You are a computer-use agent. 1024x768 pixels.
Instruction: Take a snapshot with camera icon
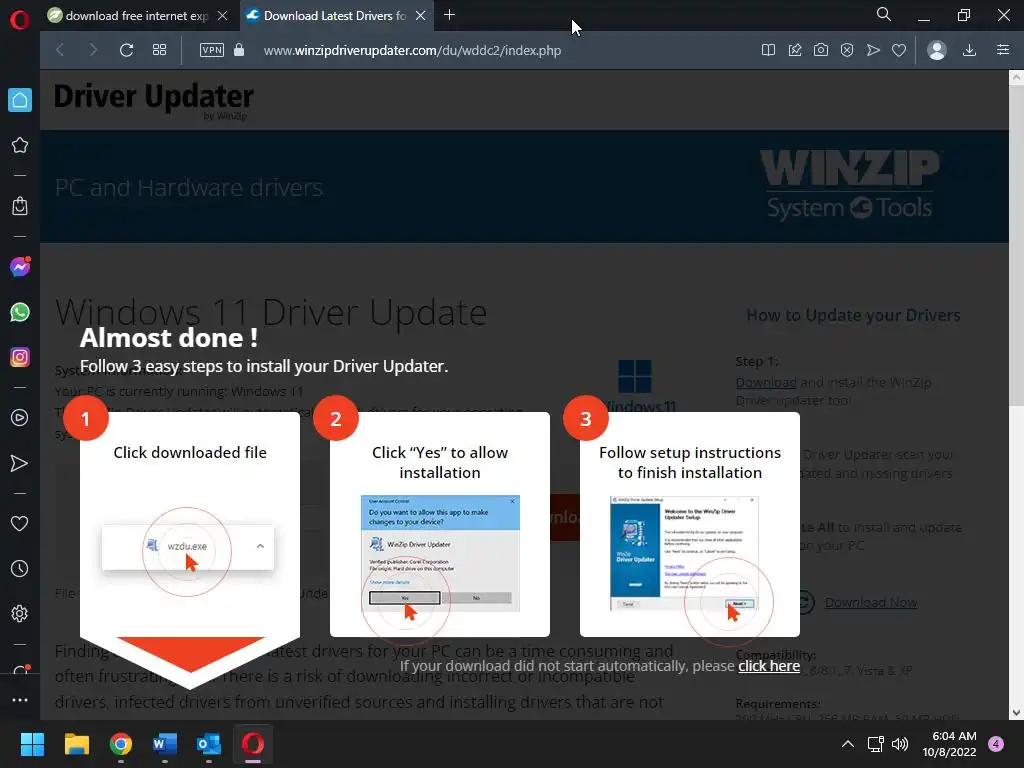(x=821, y=50)
